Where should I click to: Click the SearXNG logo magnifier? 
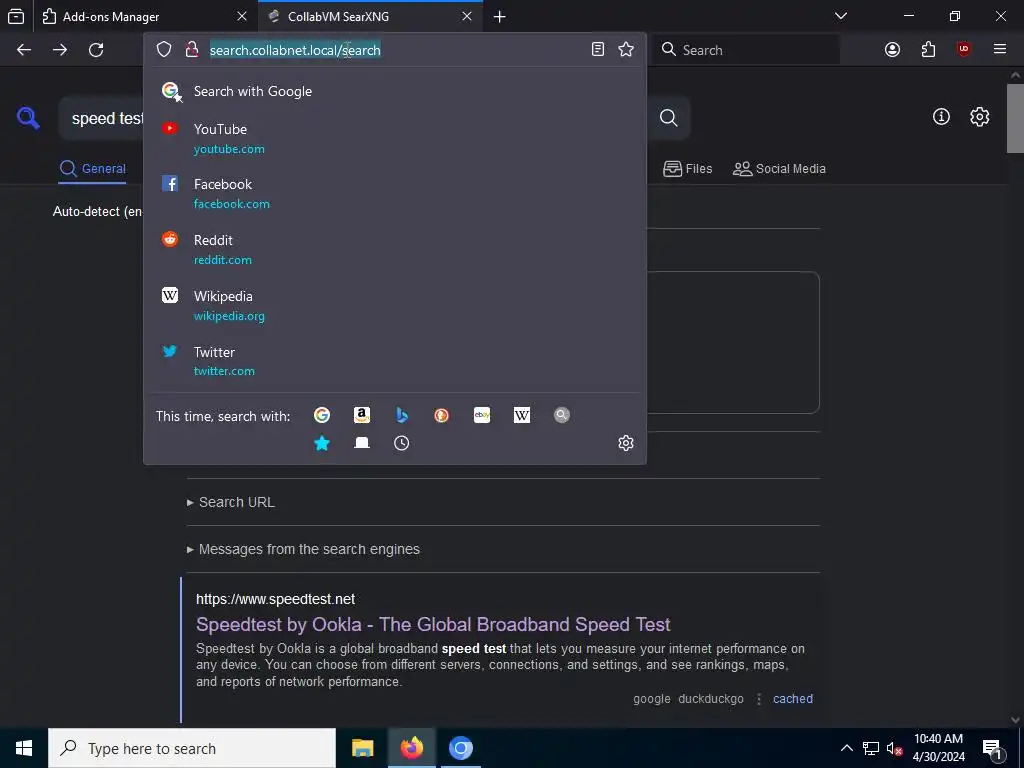[28, 118]
